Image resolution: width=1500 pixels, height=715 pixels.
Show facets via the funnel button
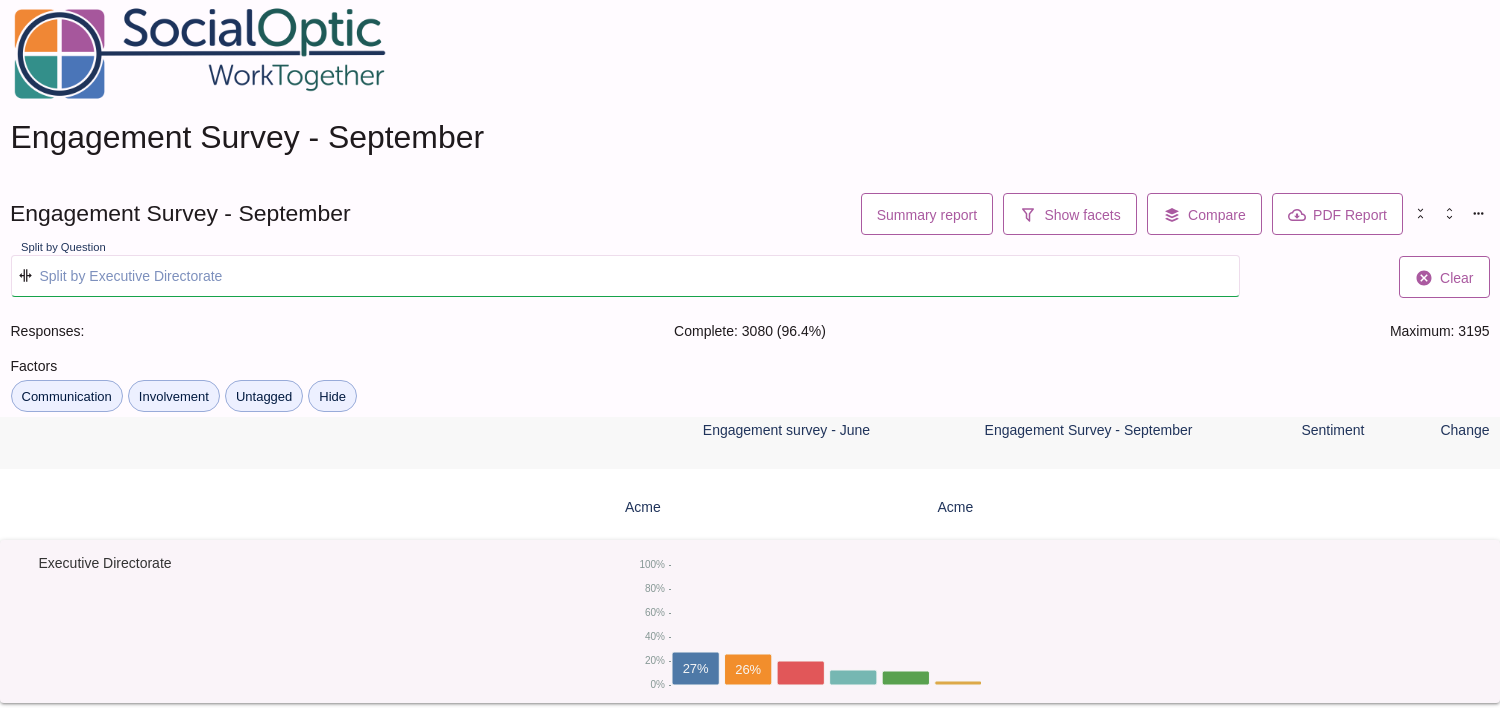(x=1070, y=214)
